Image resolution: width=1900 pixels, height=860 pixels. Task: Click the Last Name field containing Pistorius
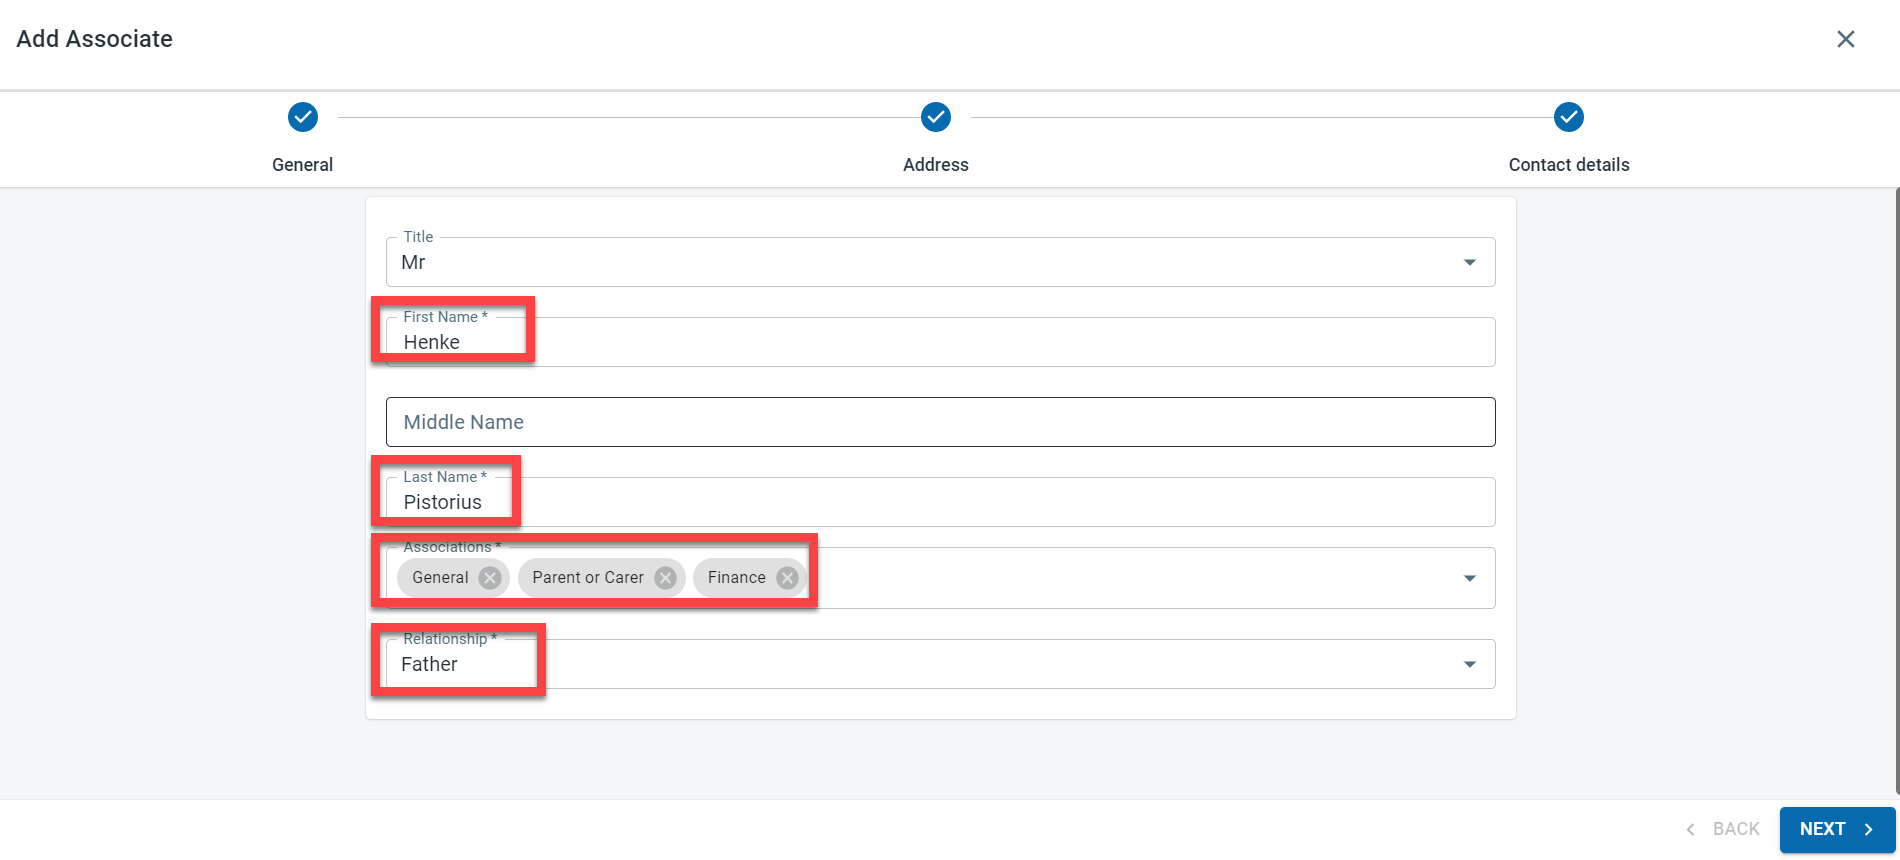(x=940, y=502)
